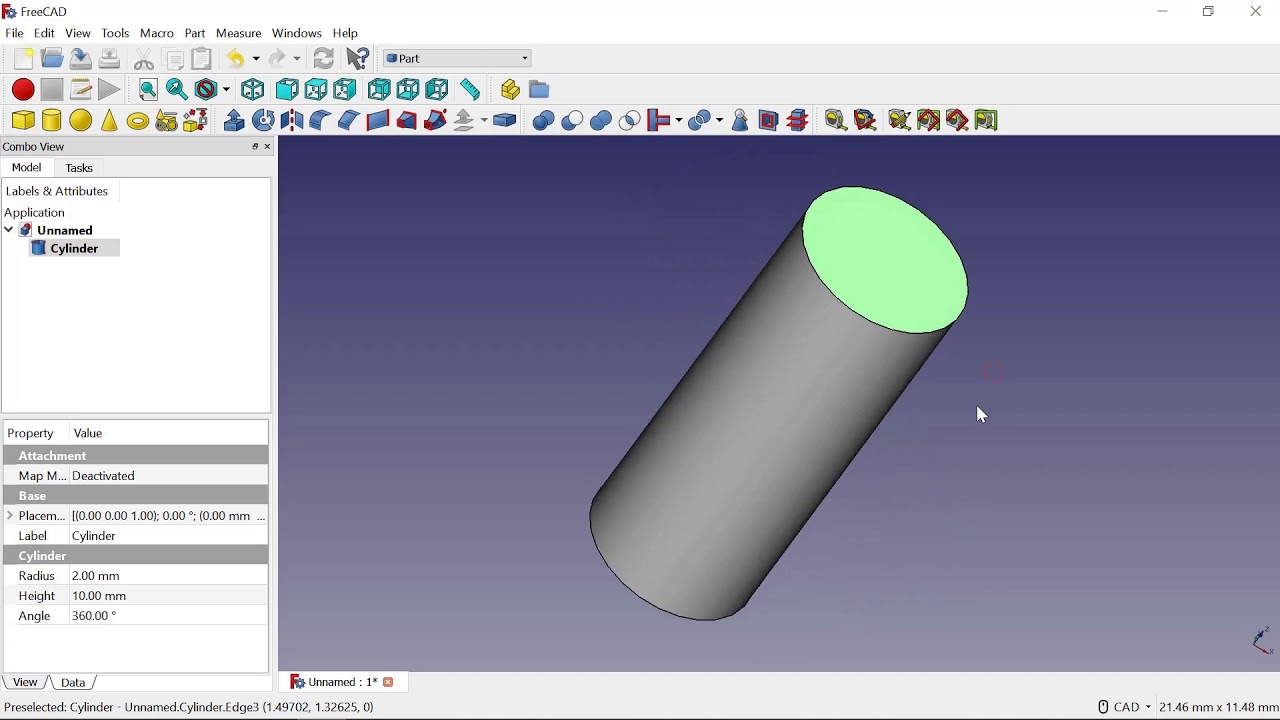Collapse the Unnamed document tree node
The height and width of the screenshot is (720, 1280).
9,231
